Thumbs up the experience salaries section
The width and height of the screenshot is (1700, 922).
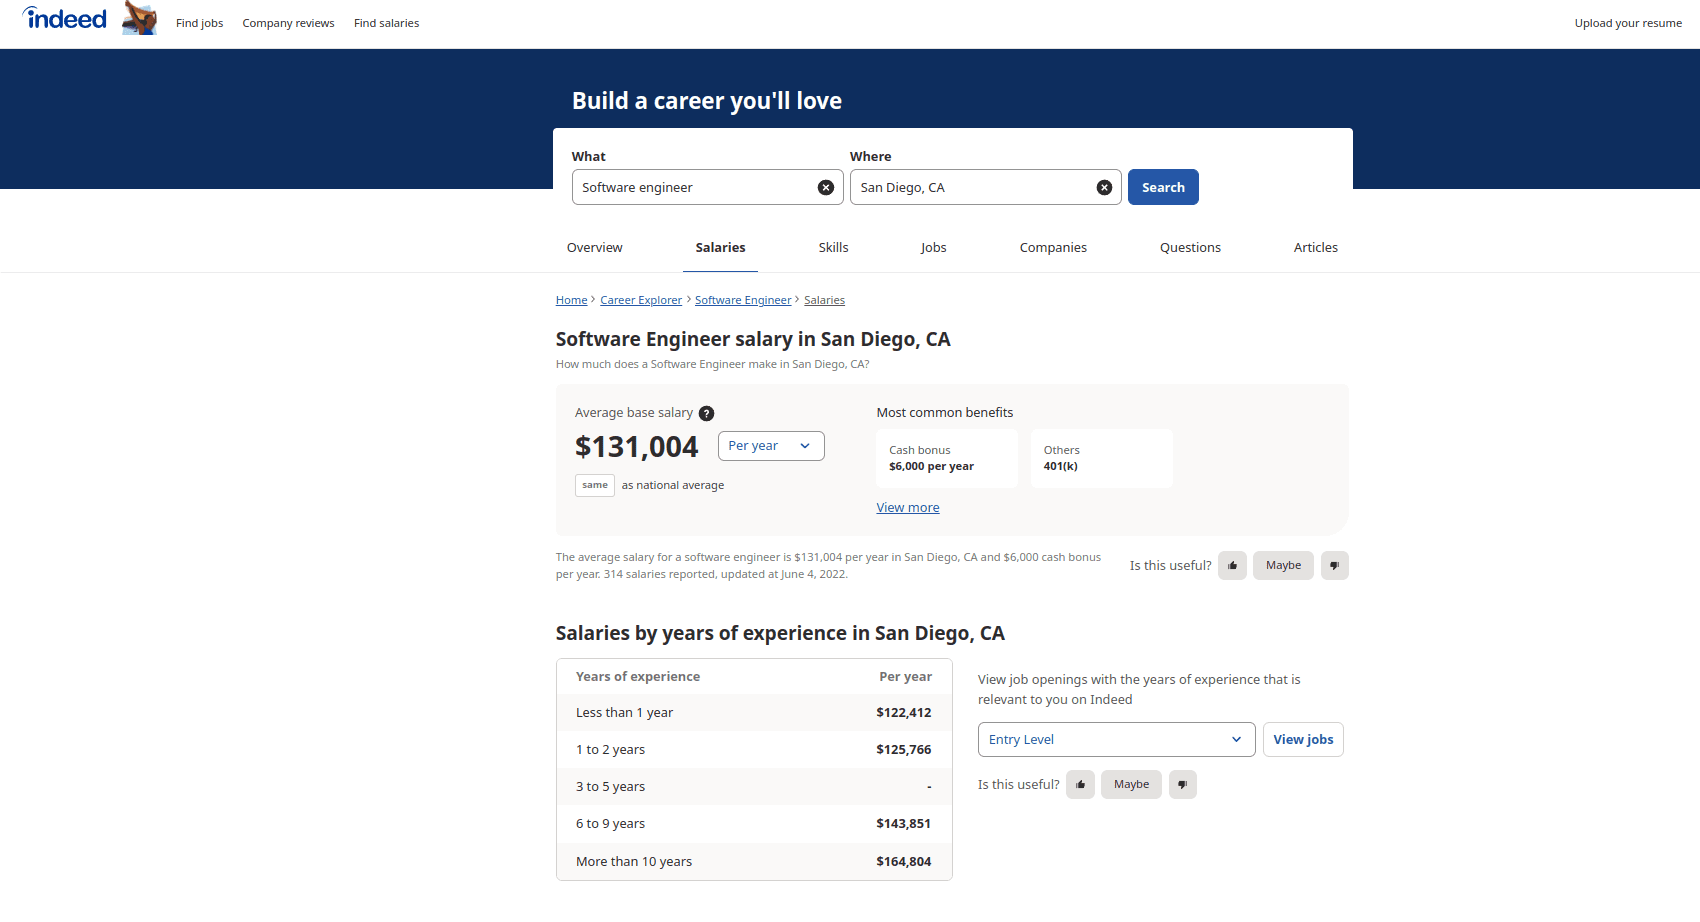[1080, 785]
